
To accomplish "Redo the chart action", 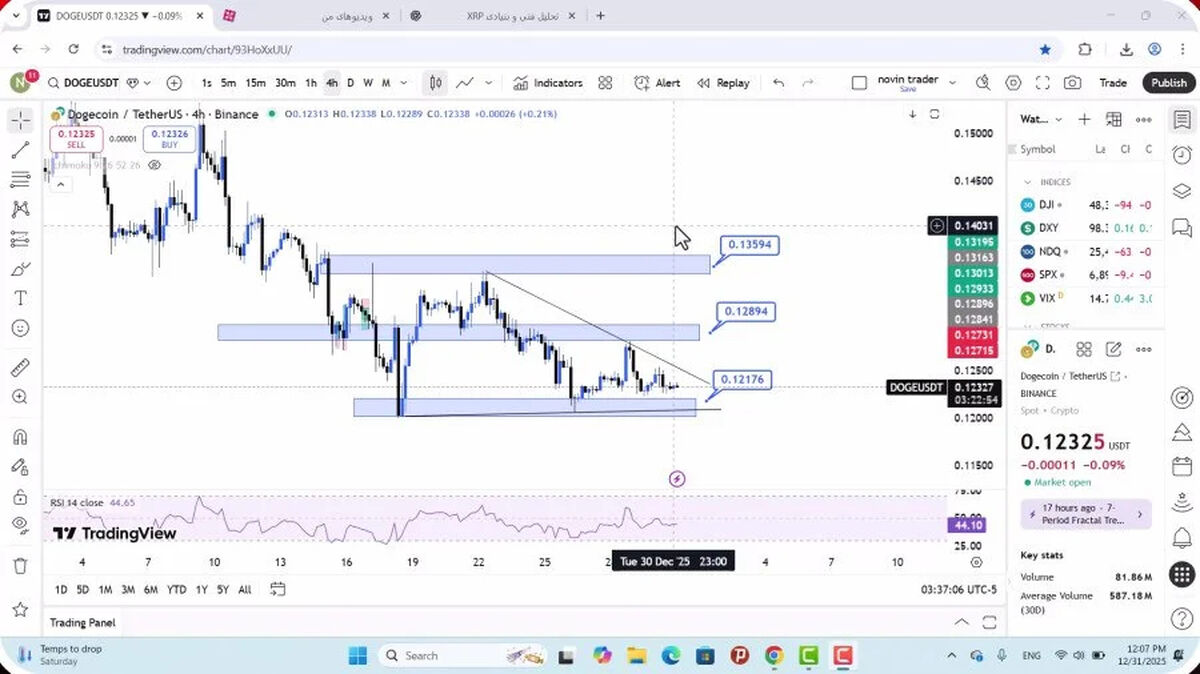I will pos(808,83).
